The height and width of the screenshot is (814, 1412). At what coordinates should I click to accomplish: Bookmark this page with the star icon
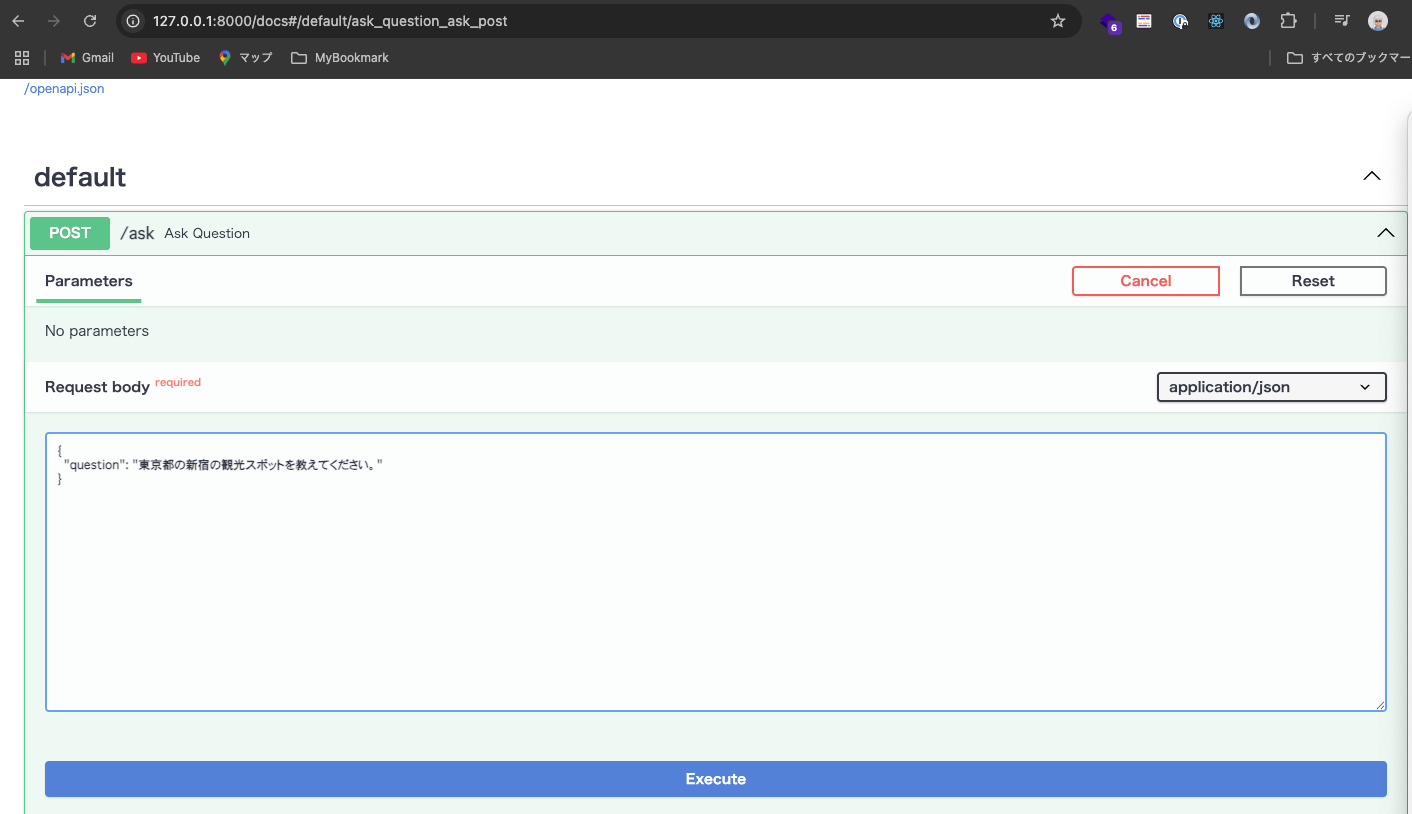point(1058,21)
